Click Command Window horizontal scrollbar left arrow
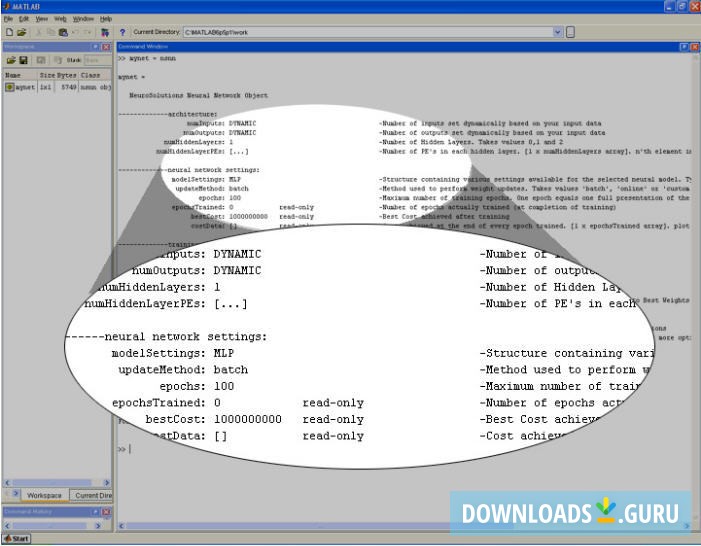 122,526
